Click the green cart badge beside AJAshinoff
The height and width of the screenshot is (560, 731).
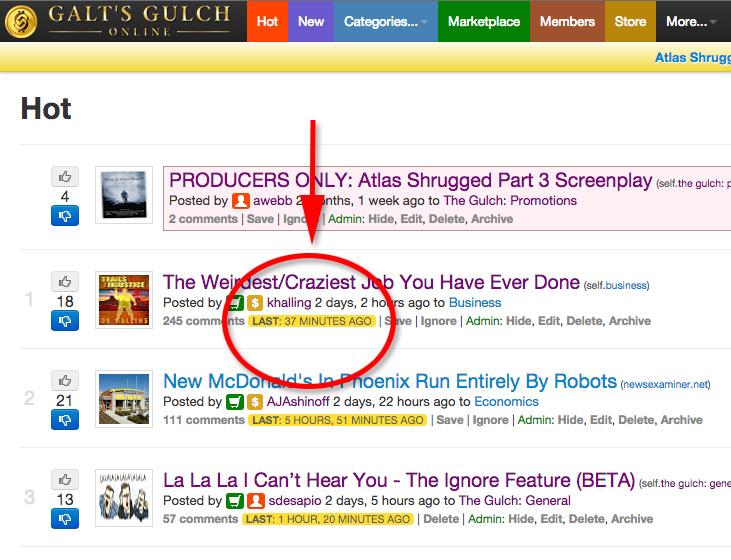click(235, 402)
